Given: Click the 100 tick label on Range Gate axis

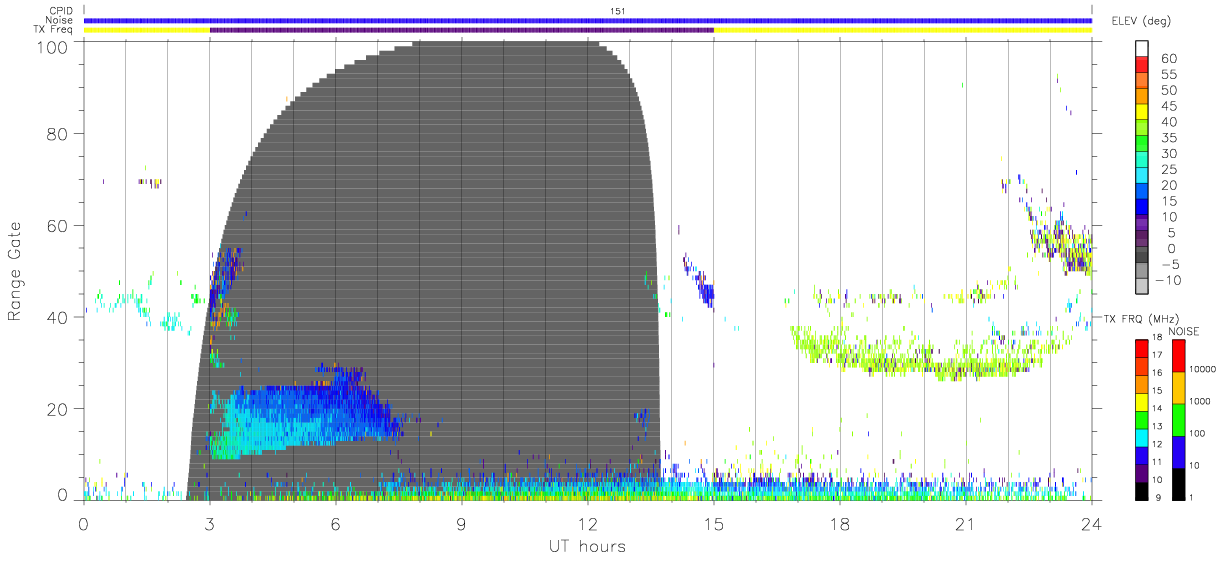Looking at the screenshot, I should (x=53, y=46).
